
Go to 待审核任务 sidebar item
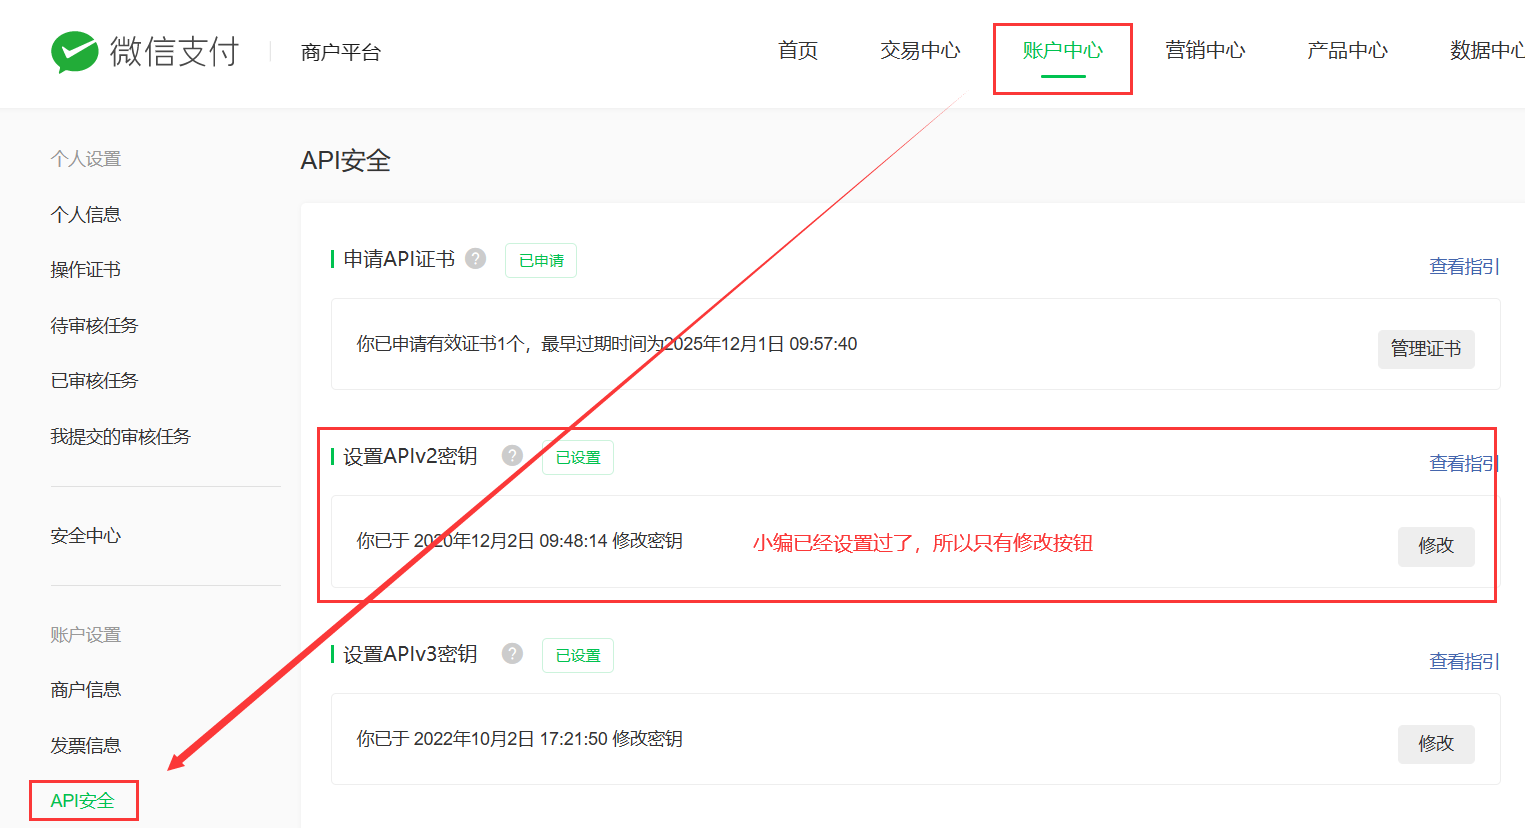[94, 326]
